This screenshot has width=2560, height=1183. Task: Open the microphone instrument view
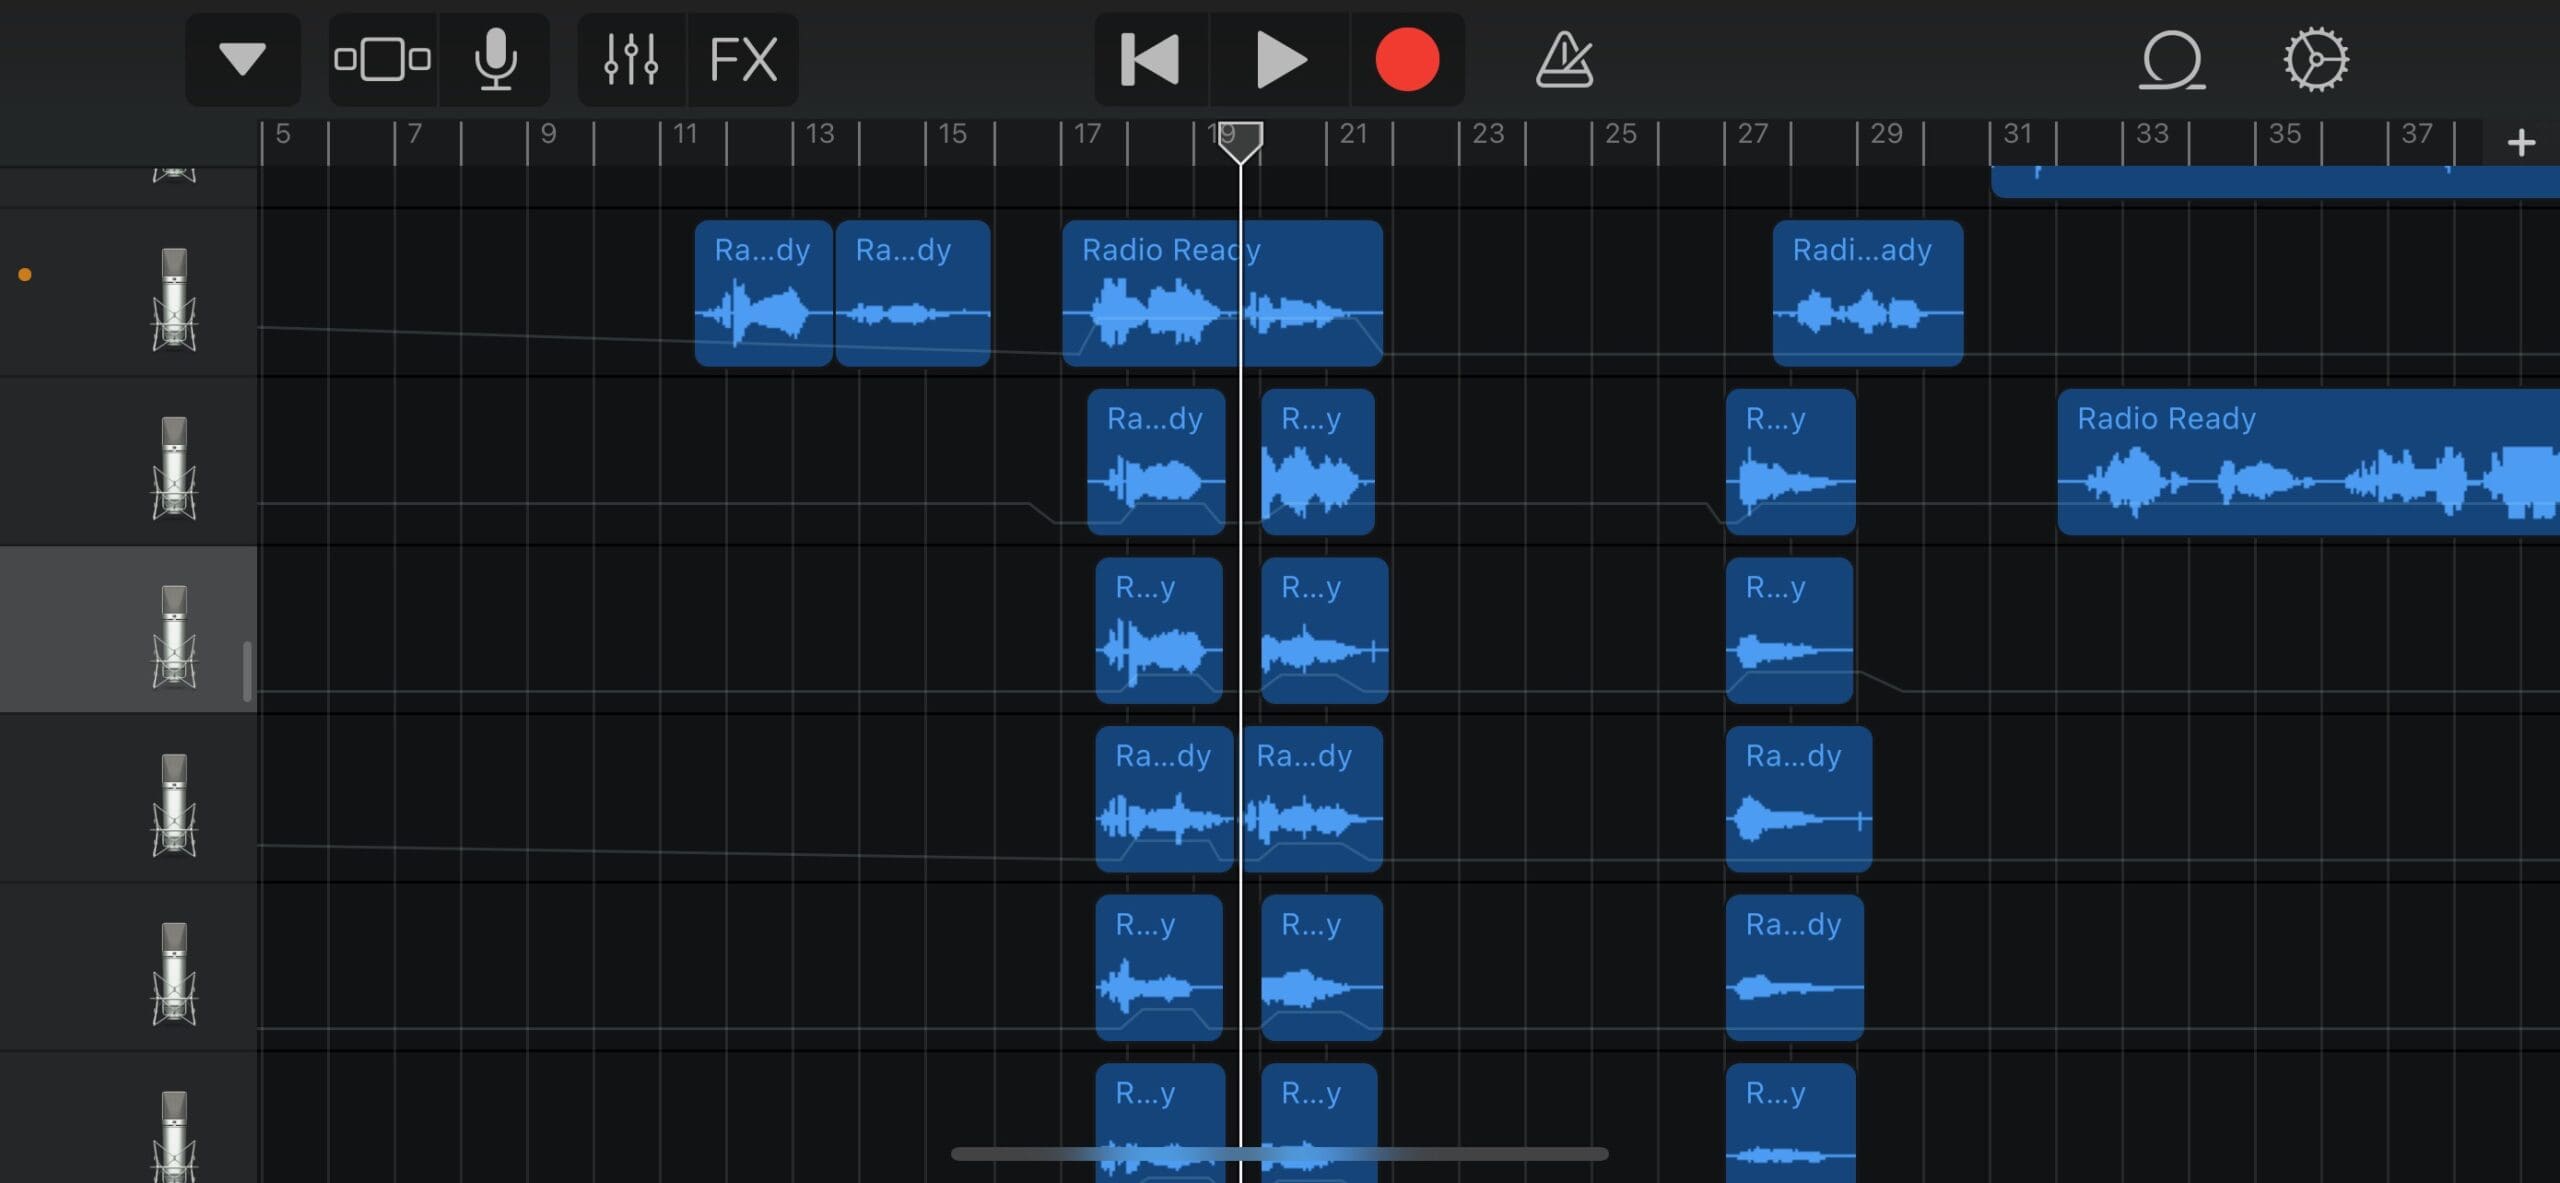pyautogui.click(x=495, y=59)
